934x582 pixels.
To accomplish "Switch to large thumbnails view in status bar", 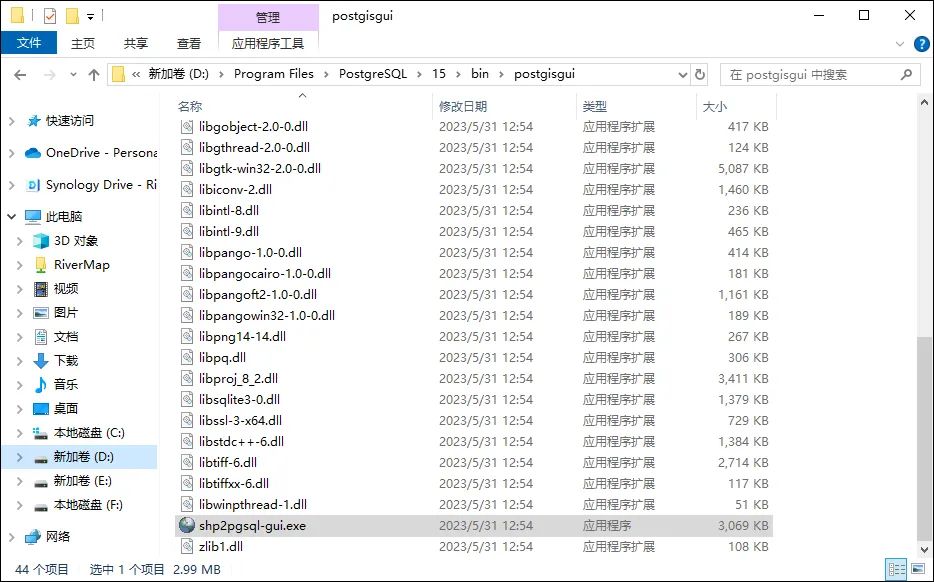I will tap(917, 568).
